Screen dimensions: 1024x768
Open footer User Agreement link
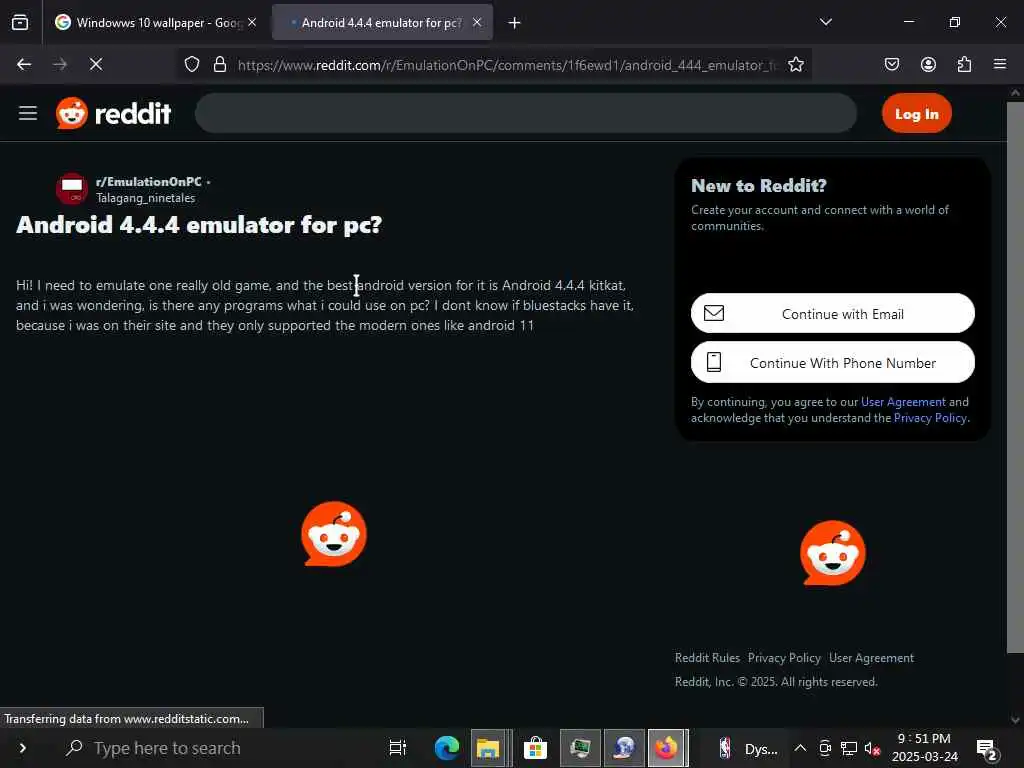point(871,658)
